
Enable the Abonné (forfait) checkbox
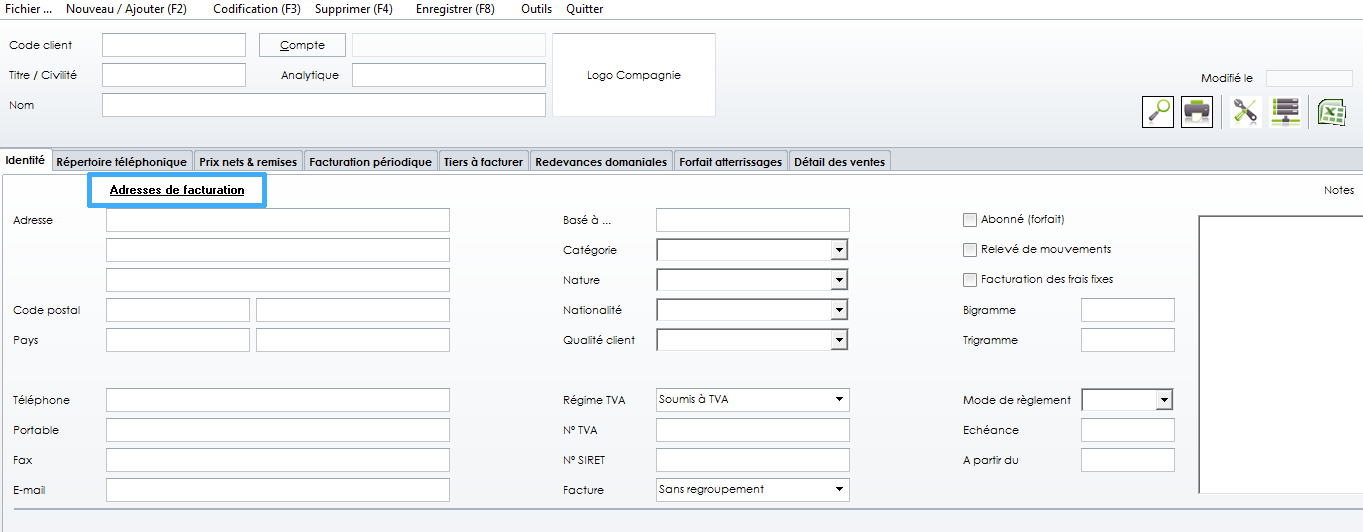click(969, 220)
